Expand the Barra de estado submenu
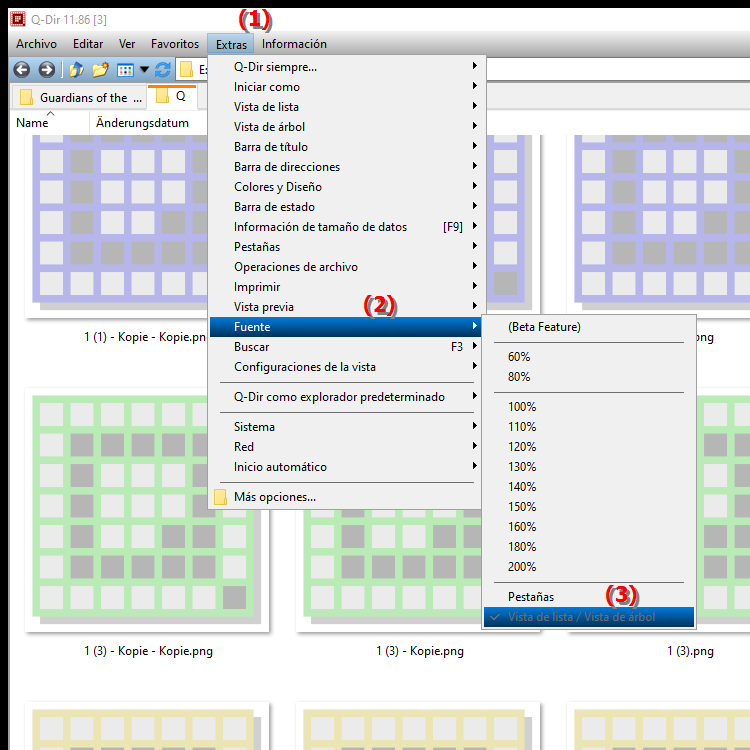750x750 pixels. 347,207
